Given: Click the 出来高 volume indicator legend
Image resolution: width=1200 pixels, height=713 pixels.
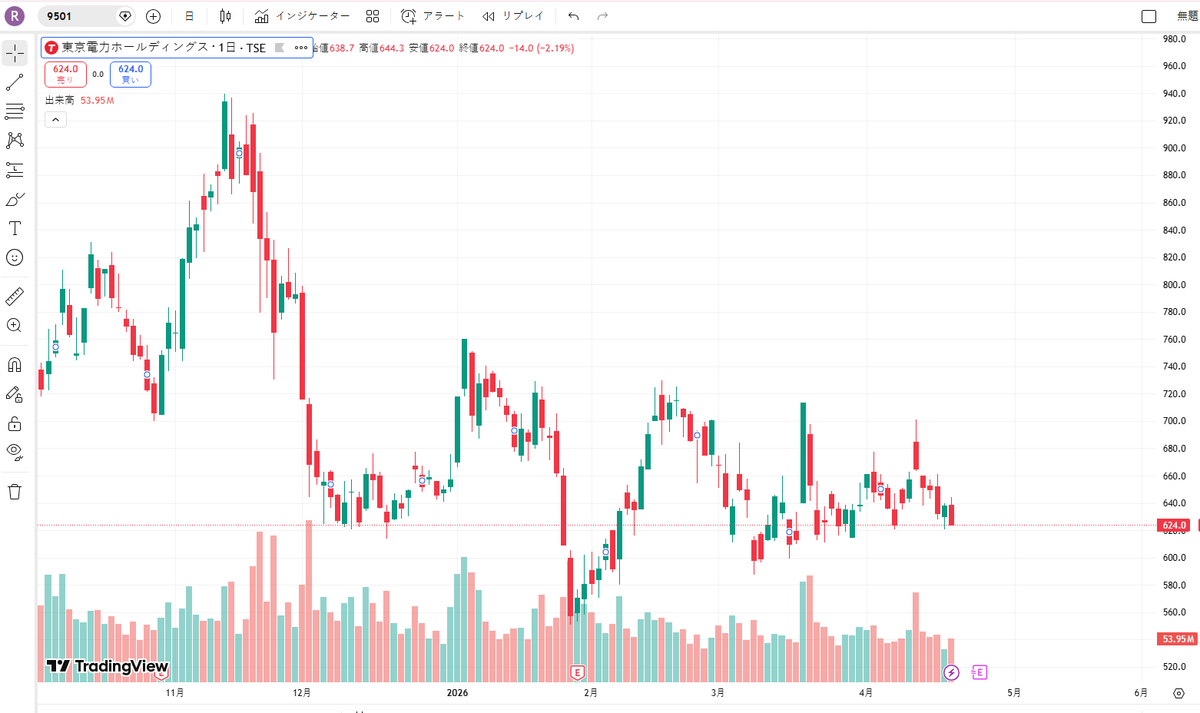Looking at the screenshot, I should pos(62,100).
